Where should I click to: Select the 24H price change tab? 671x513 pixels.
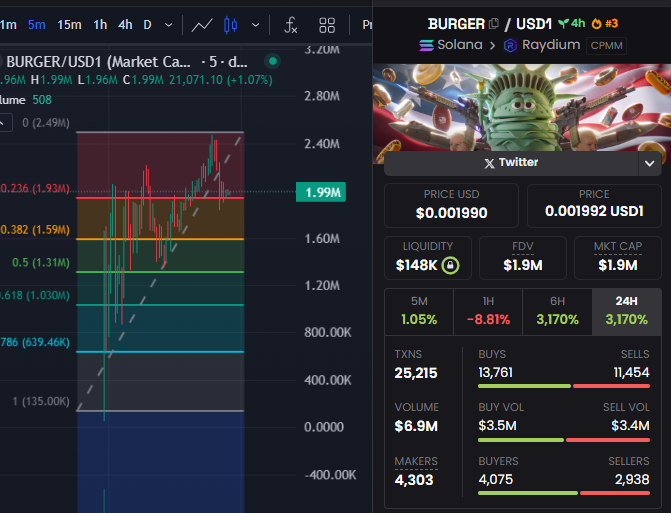tap(626, 311)
